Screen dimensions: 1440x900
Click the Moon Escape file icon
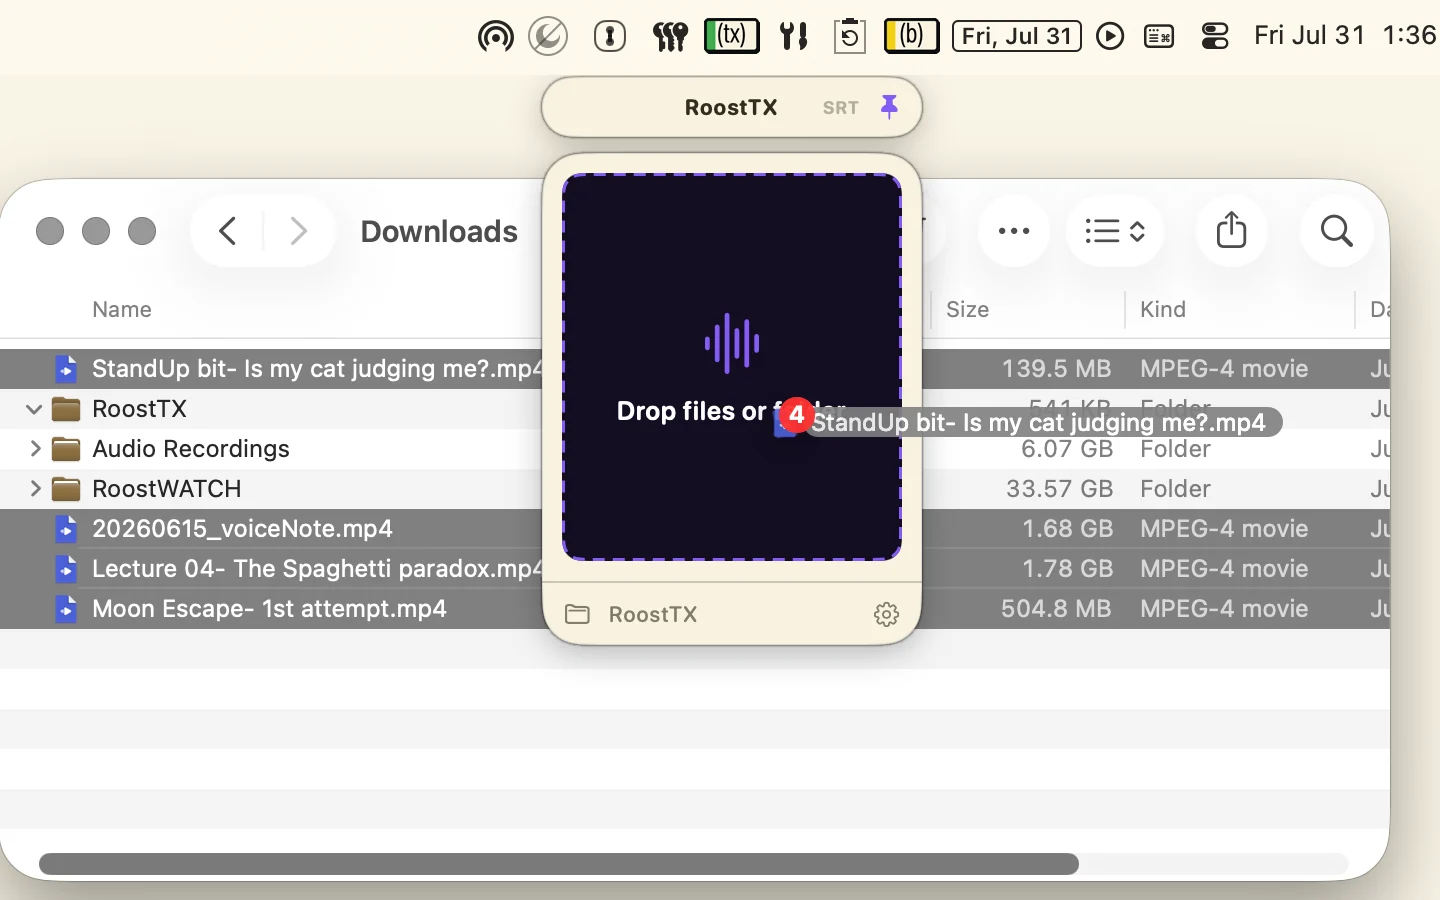point(66,609)
